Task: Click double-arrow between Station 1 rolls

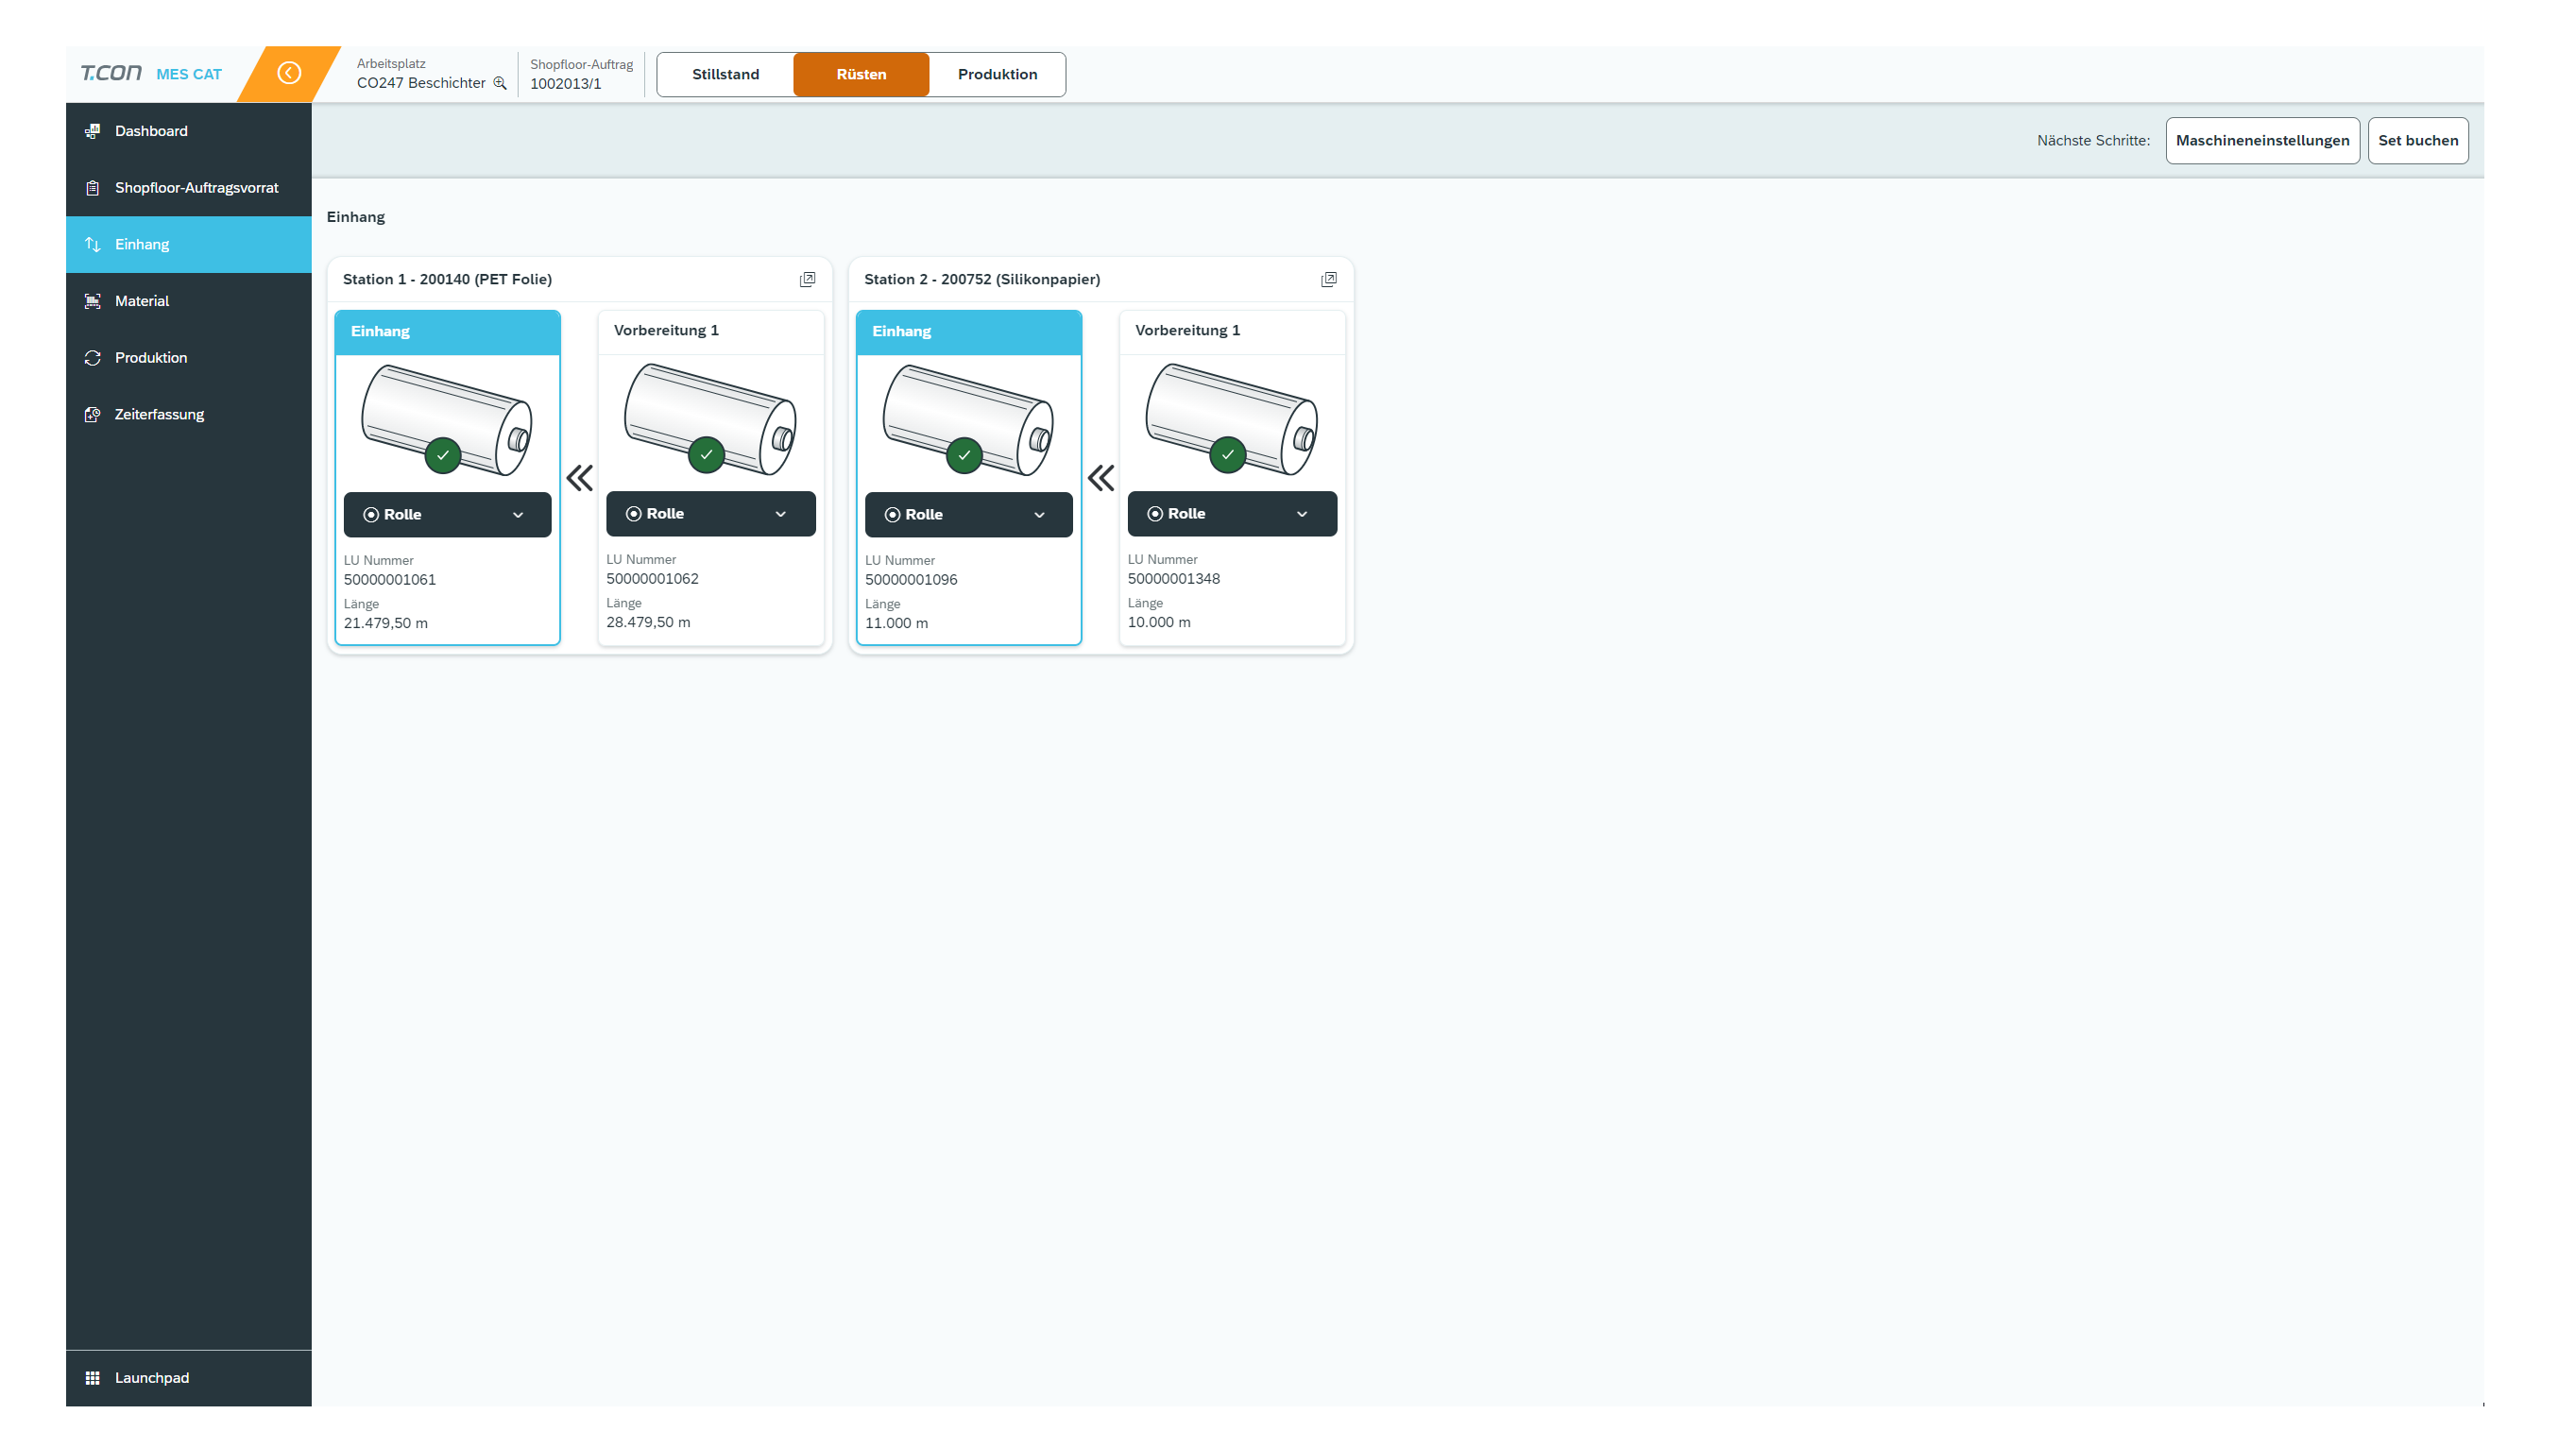Action: [x=580, y=478]
